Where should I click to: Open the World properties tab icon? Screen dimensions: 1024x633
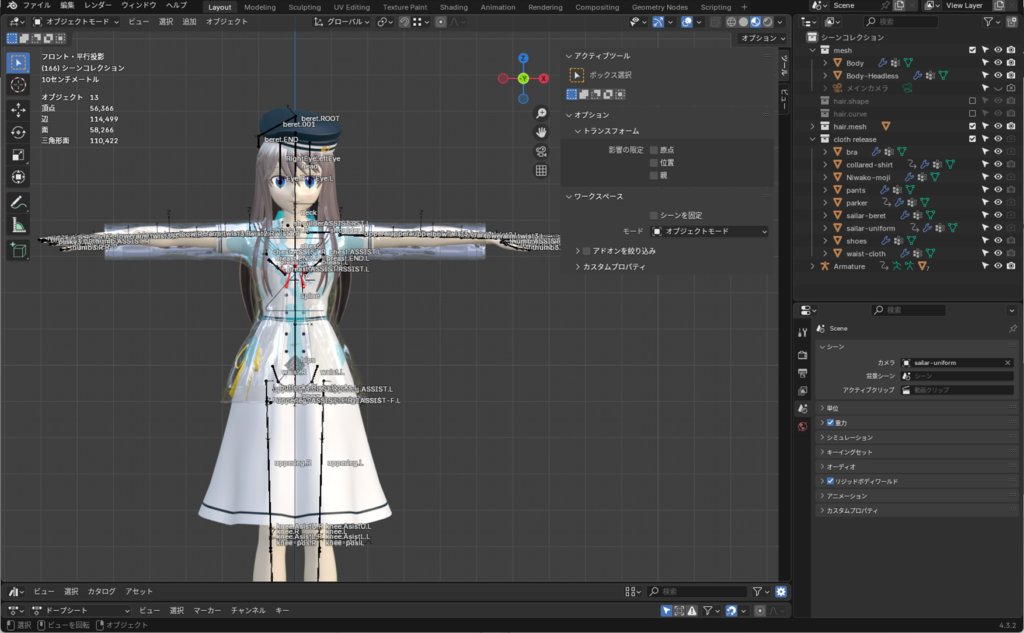(802, 427)
